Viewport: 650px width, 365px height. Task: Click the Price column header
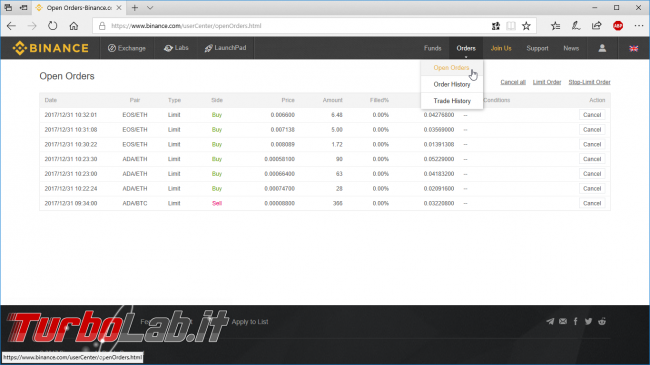point(288,100)
